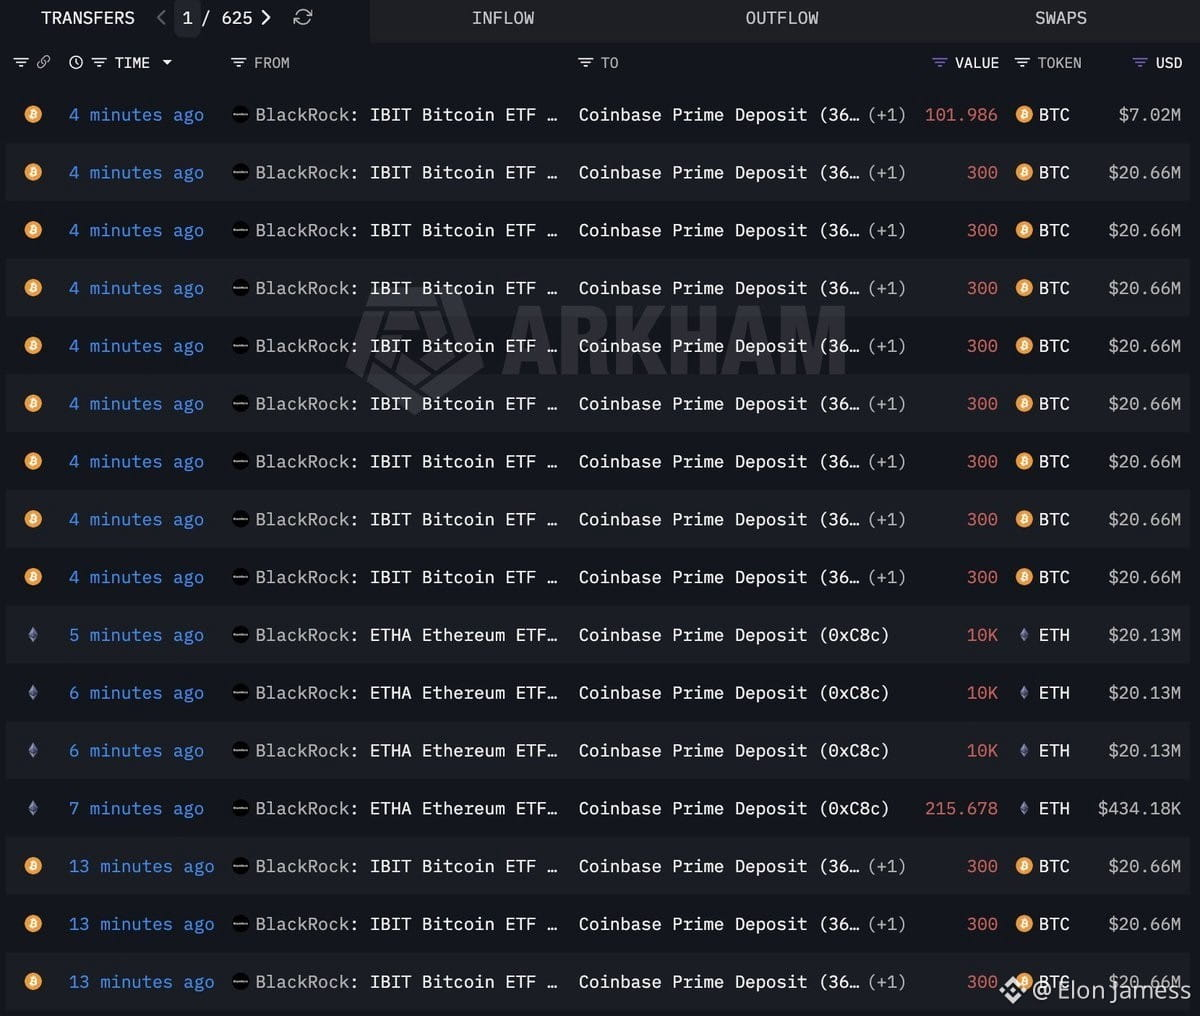1200x1016 pixels.
Task: Open Coinbase Prime Deposit (0xC8c) in the $434.18K row
Action: click(734, 809)
